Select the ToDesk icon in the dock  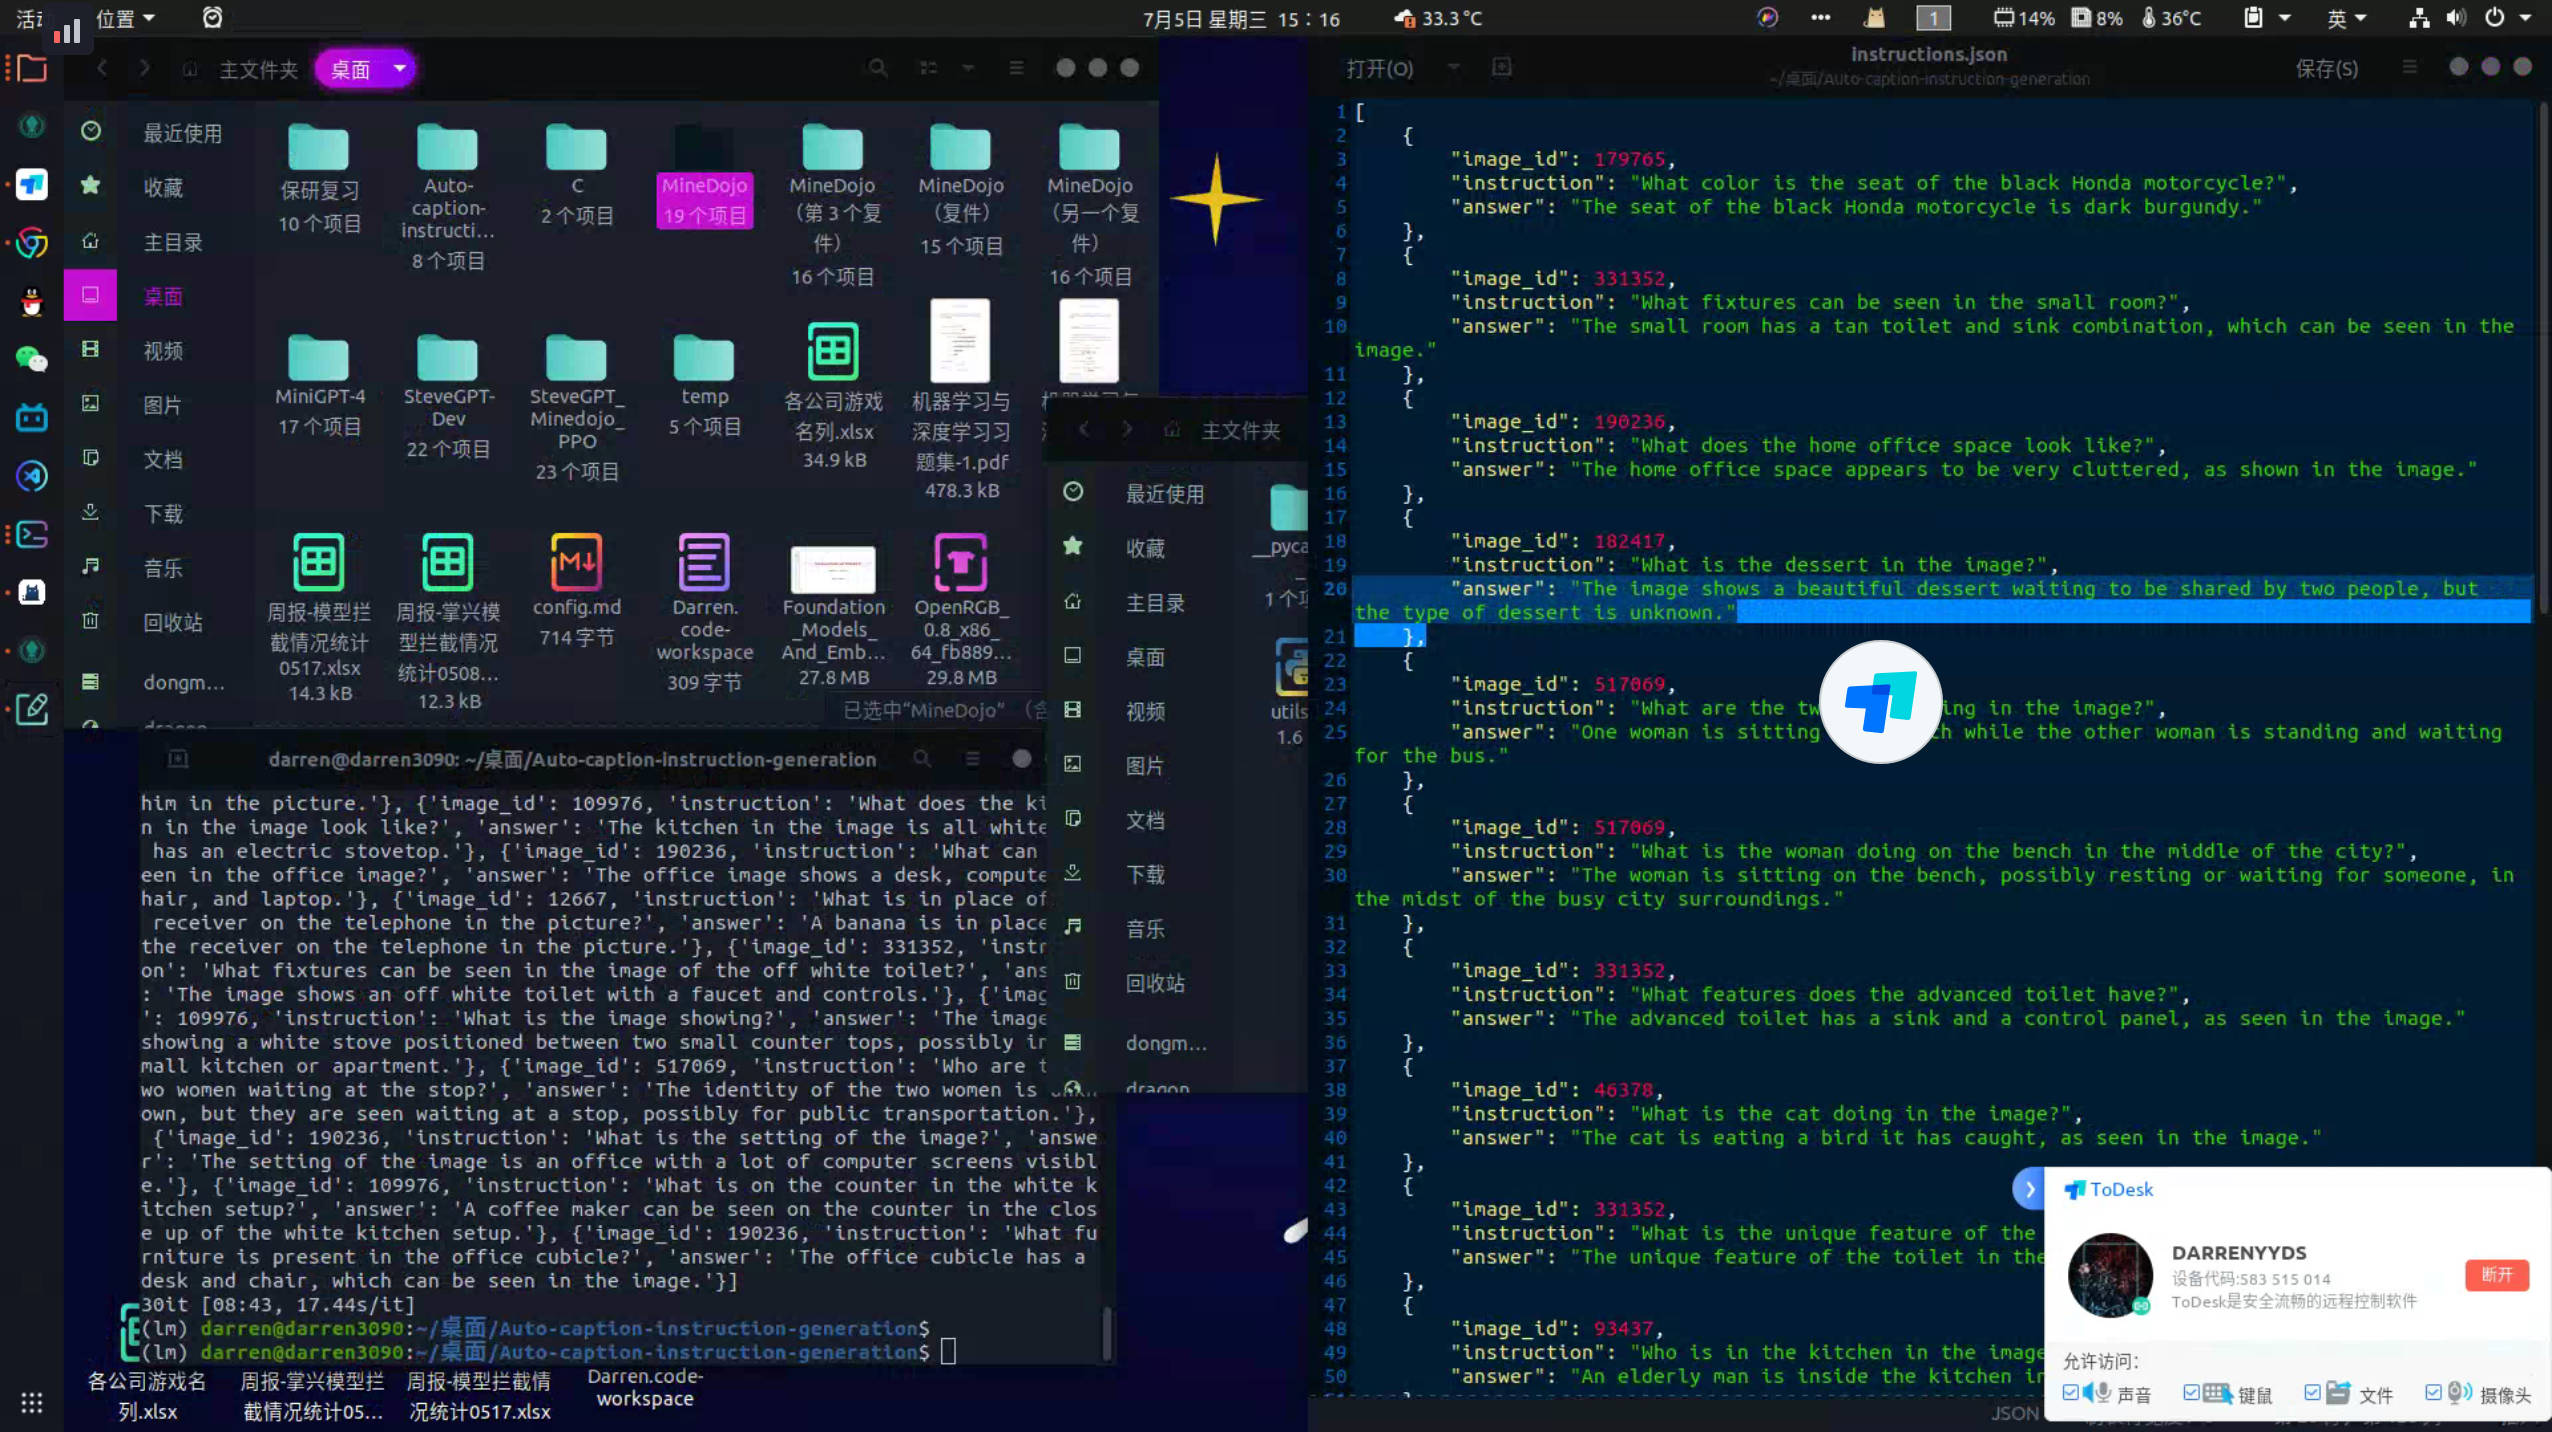coord(30,183)
